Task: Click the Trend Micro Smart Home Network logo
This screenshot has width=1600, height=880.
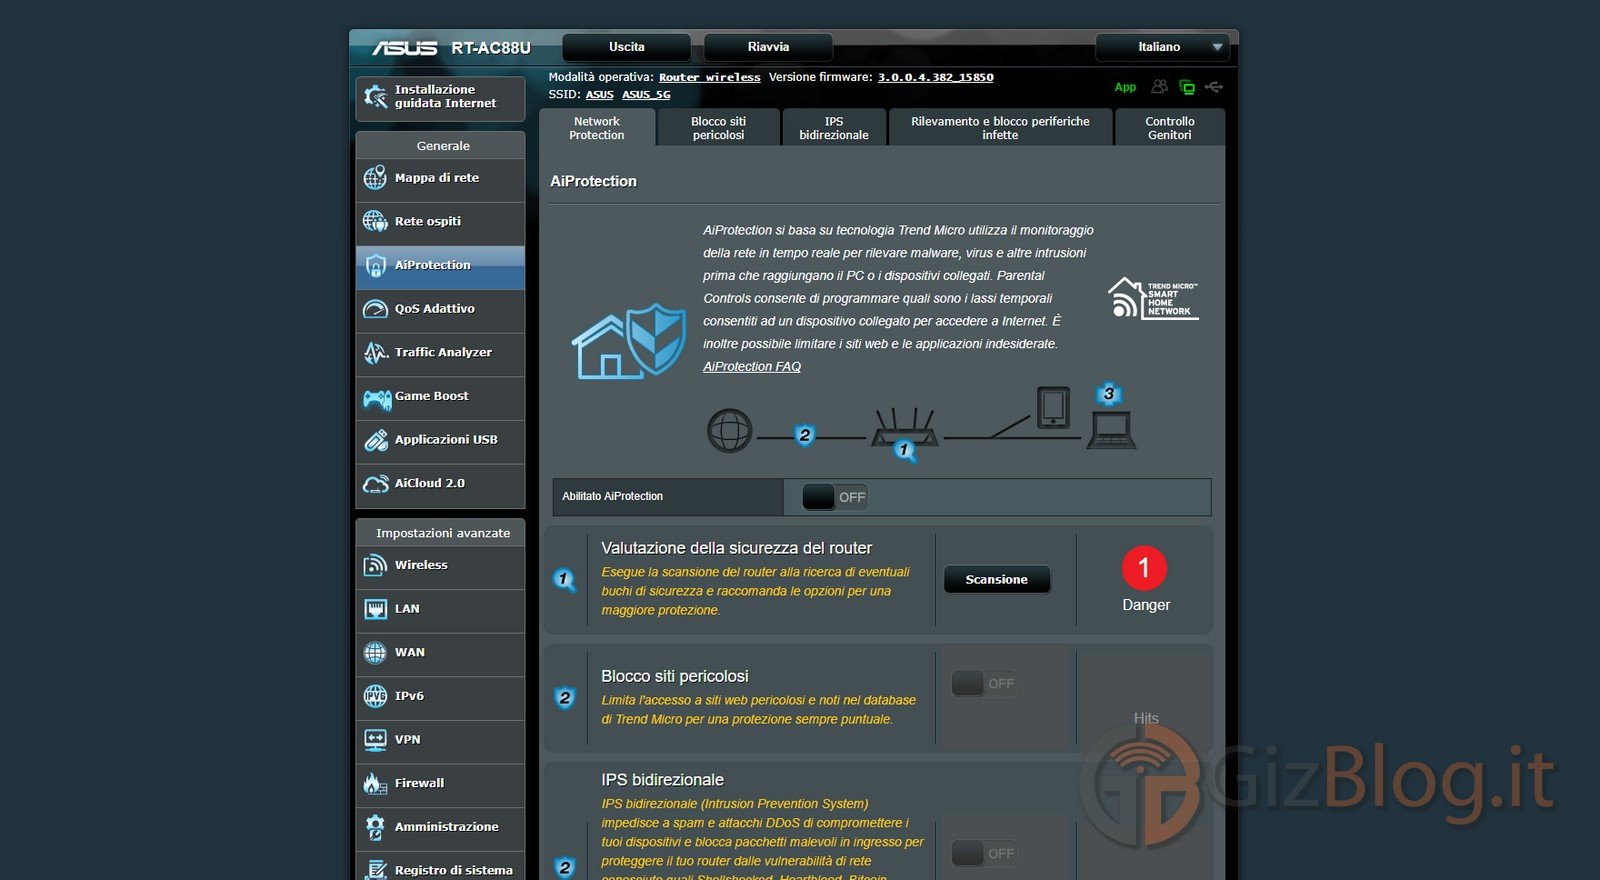Action: (1153, 298)
